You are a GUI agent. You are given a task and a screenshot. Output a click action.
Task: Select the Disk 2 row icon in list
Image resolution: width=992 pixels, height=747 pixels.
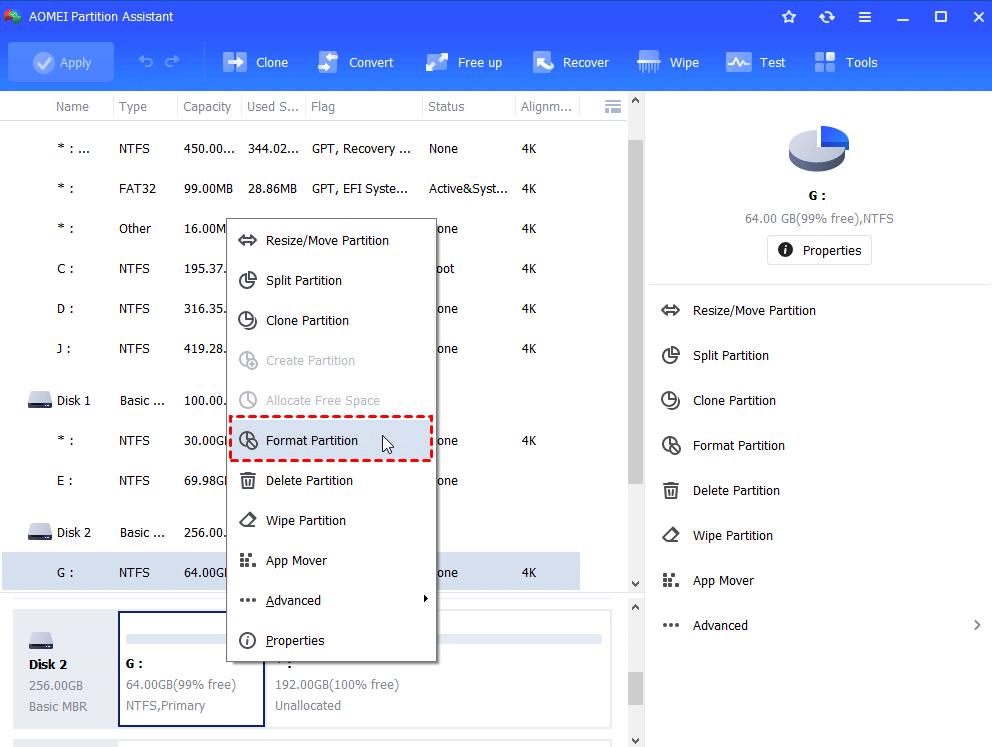pyautogui.click(x=39, y=533)
